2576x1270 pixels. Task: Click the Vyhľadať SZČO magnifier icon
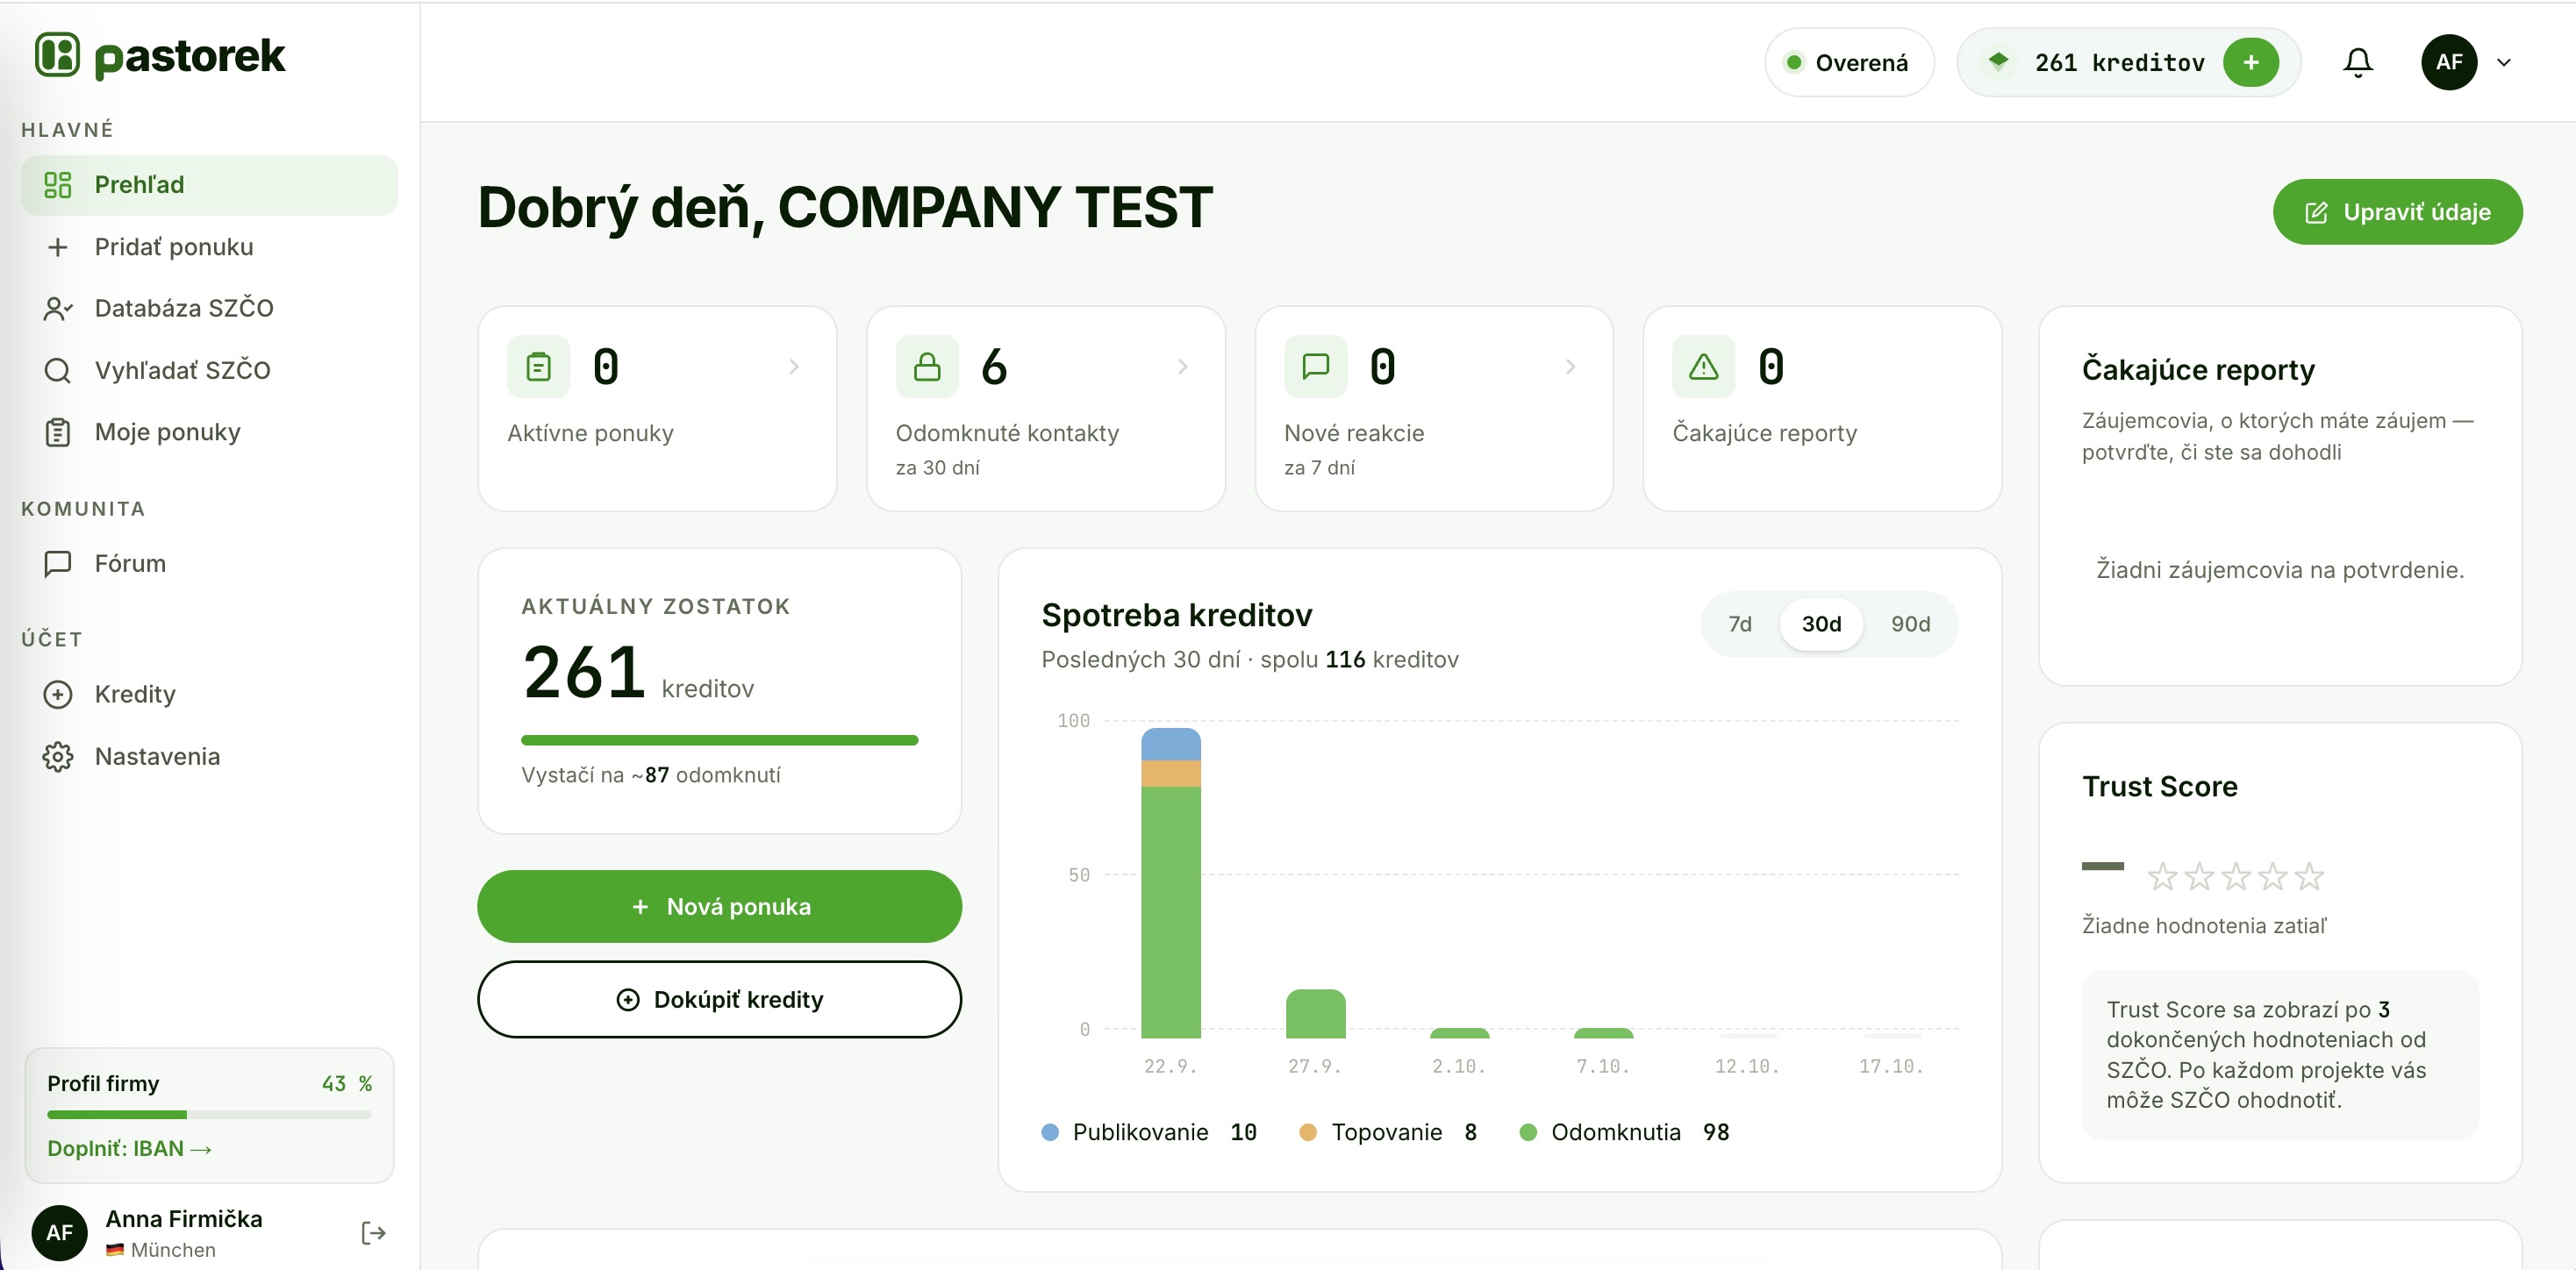[58, 370]
